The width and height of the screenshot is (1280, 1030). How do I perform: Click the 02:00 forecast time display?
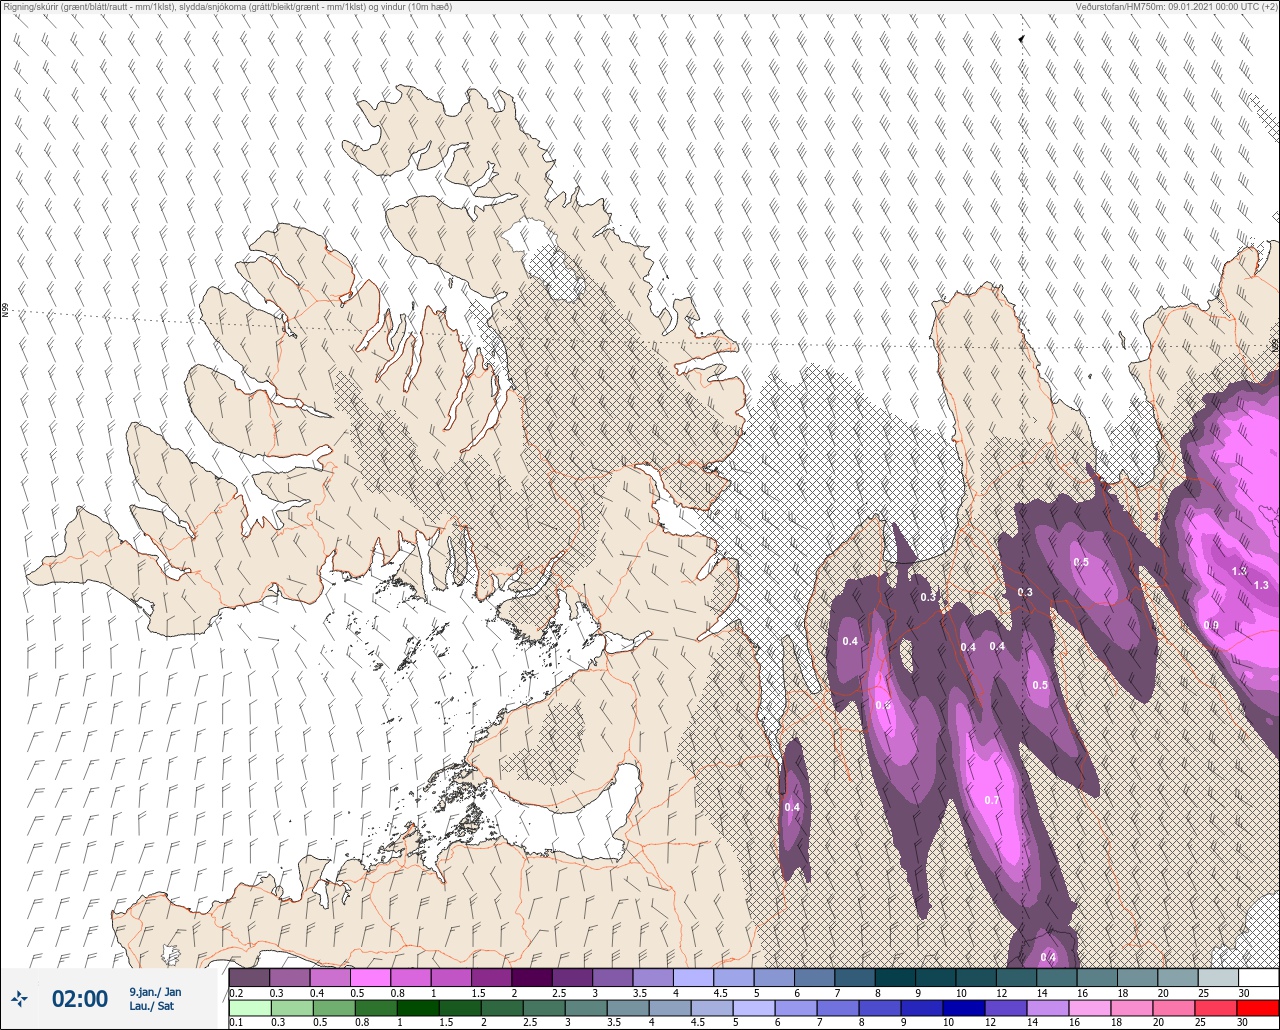(x=80, y=999)
